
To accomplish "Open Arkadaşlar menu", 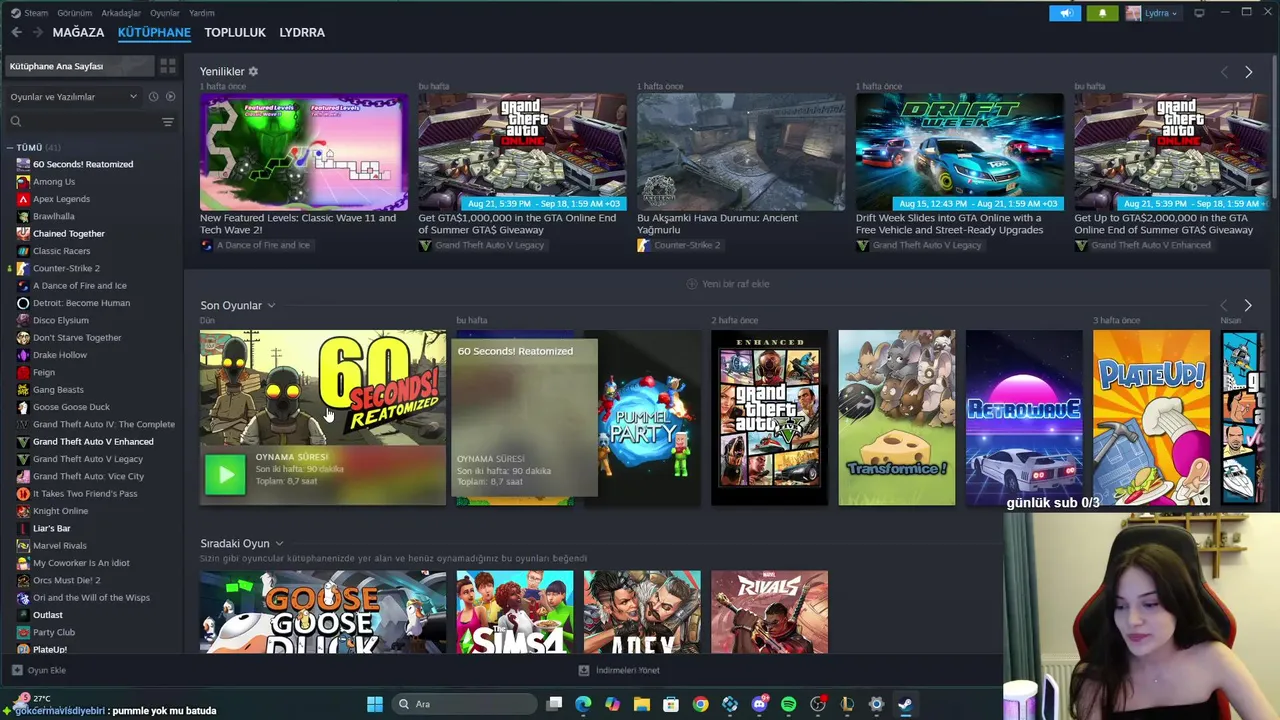I will [121, 13].
